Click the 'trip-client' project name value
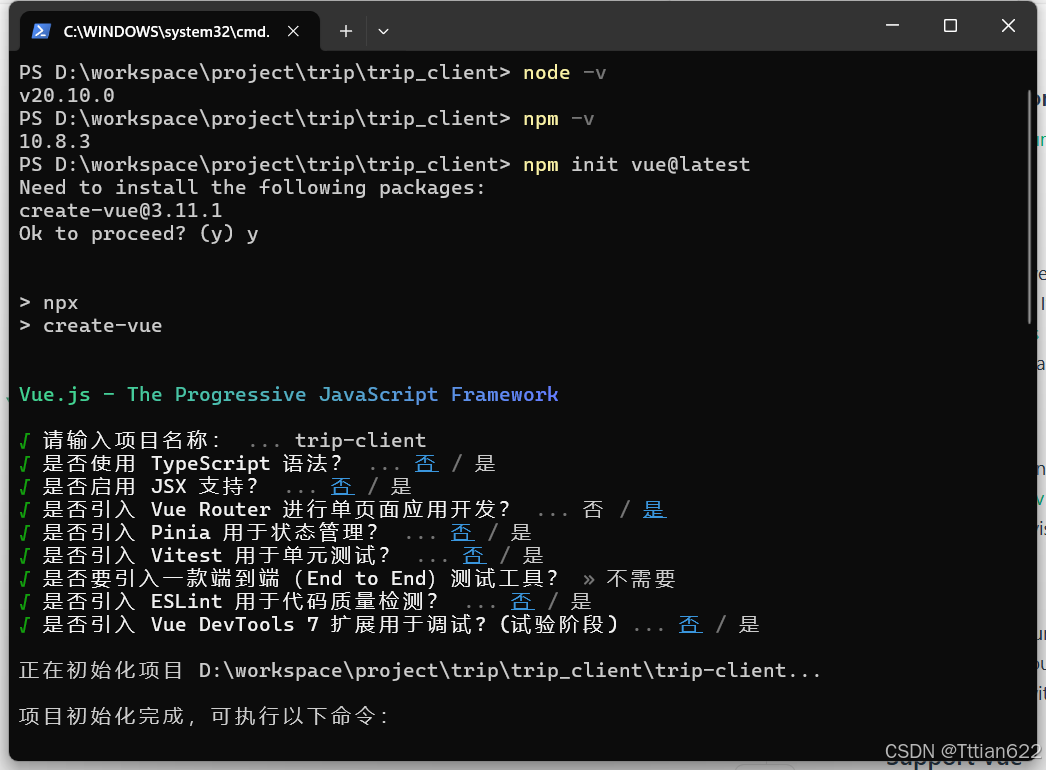 click(x=360, y=440)
